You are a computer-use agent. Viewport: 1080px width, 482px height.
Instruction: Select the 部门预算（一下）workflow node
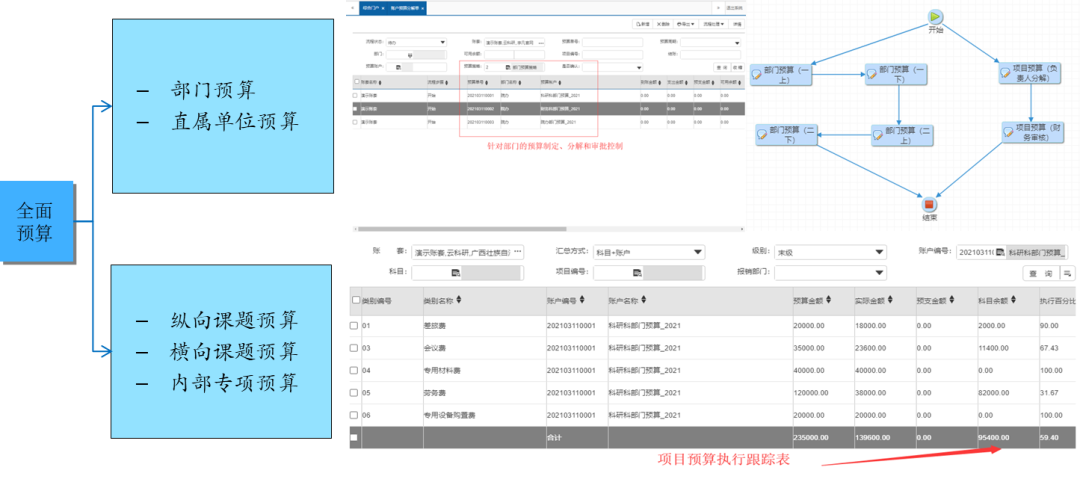pos(897,74)
